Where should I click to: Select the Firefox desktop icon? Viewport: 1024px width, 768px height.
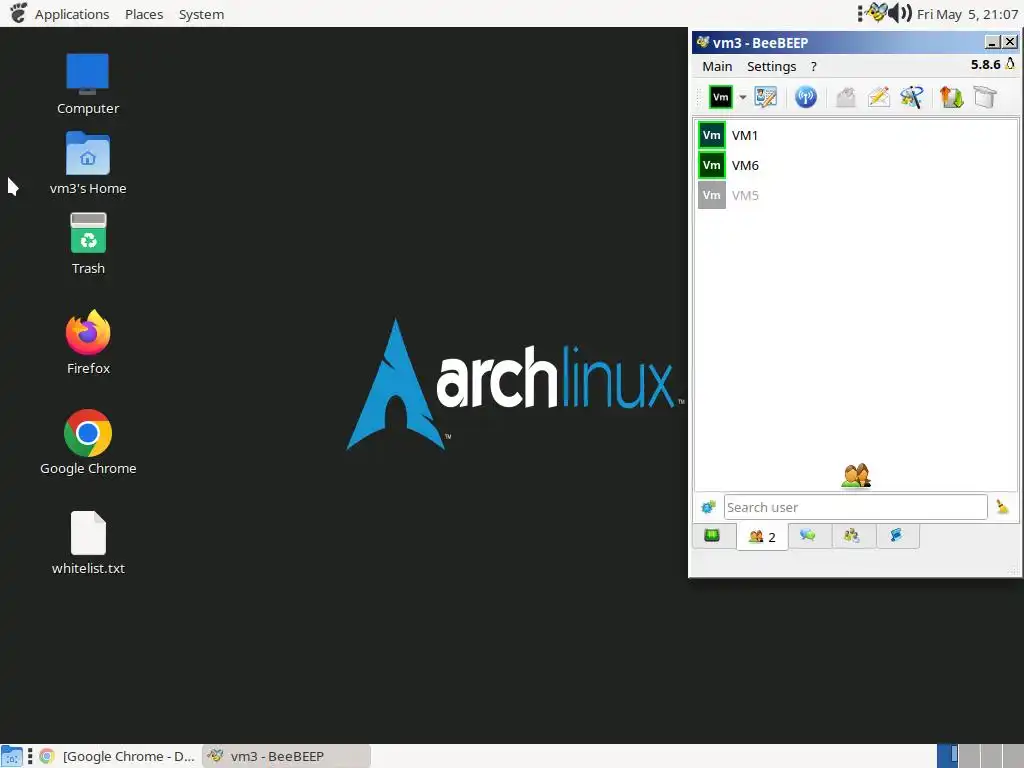[x=88, y=342]
